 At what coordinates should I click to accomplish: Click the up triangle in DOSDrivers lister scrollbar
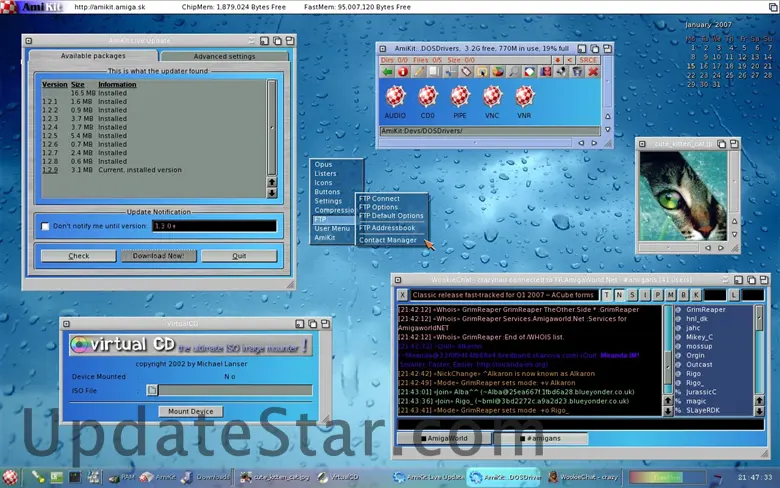pos(608,116)
